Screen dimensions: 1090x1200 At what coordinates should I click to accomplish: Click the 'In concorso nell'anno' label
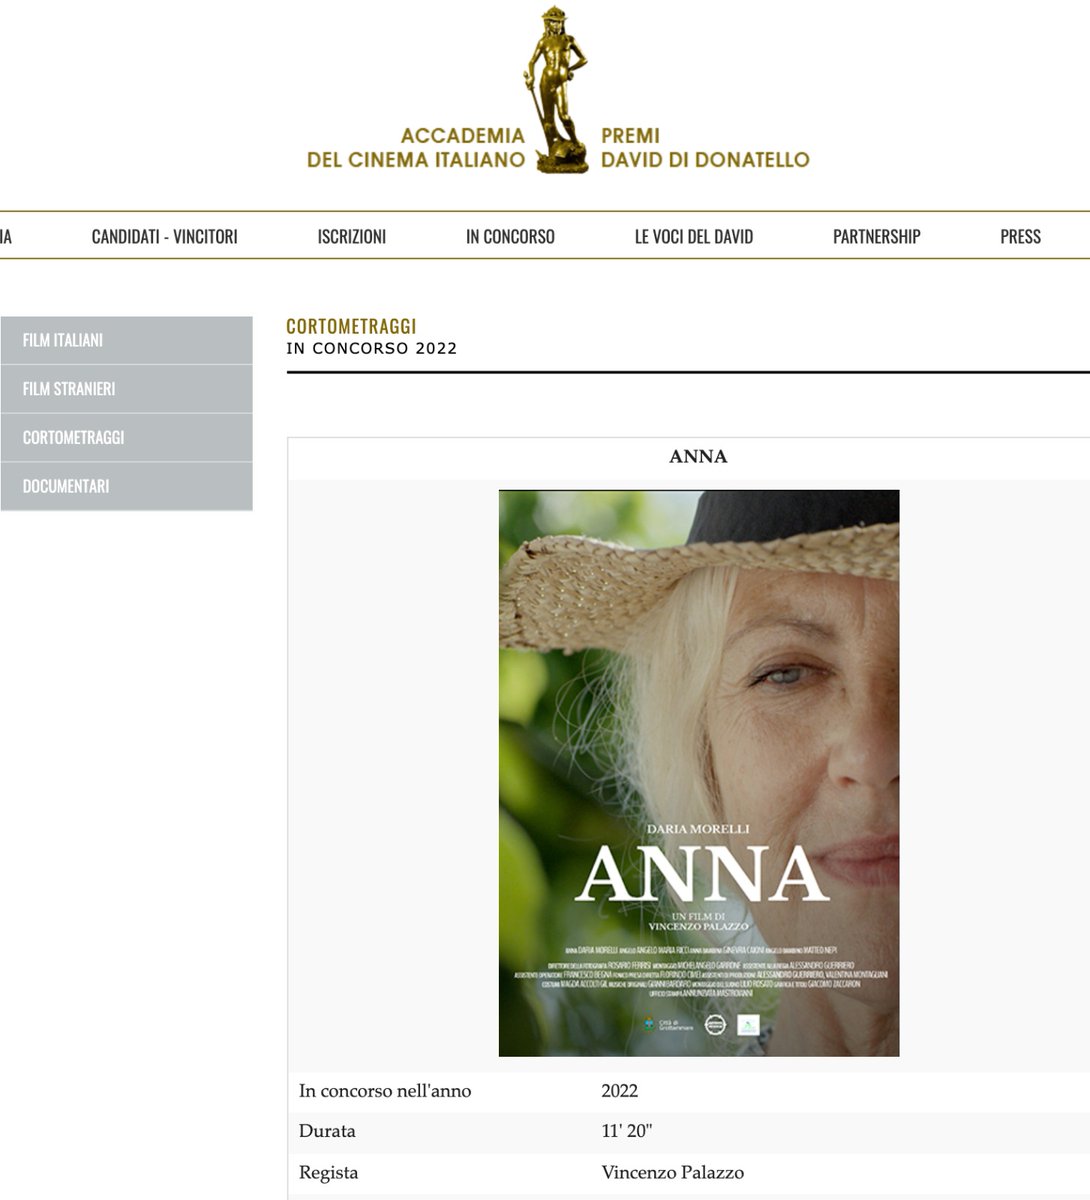click(385, 1091)
